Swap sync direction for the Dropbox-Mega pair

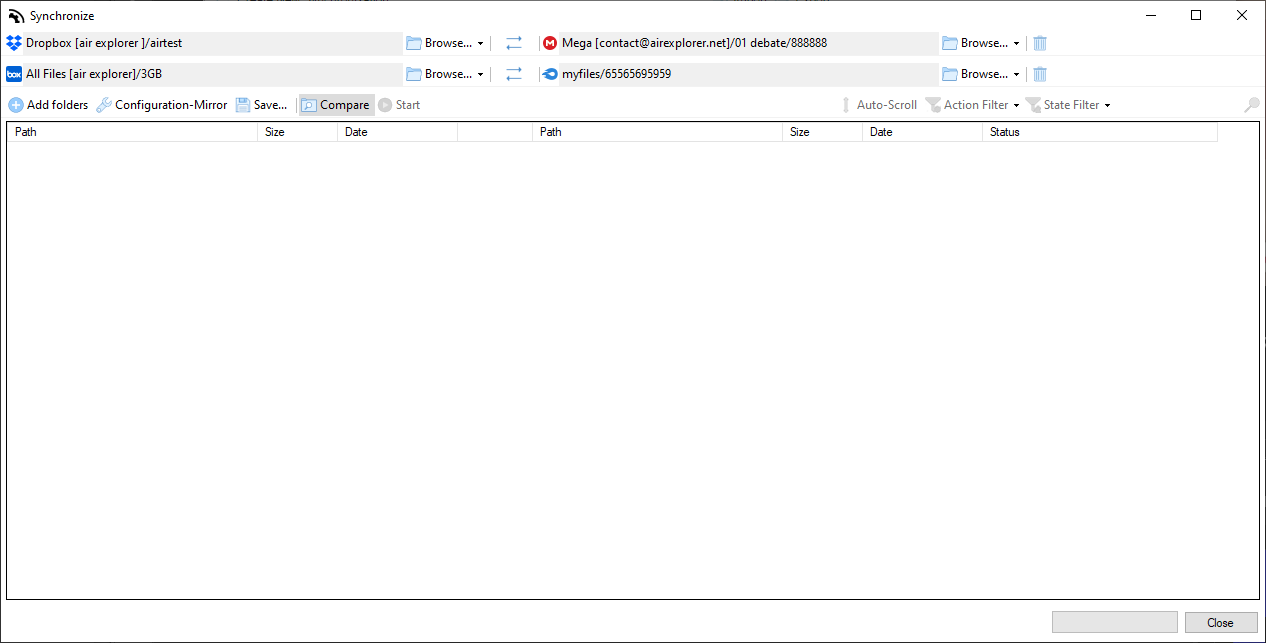tap(513, 42)
